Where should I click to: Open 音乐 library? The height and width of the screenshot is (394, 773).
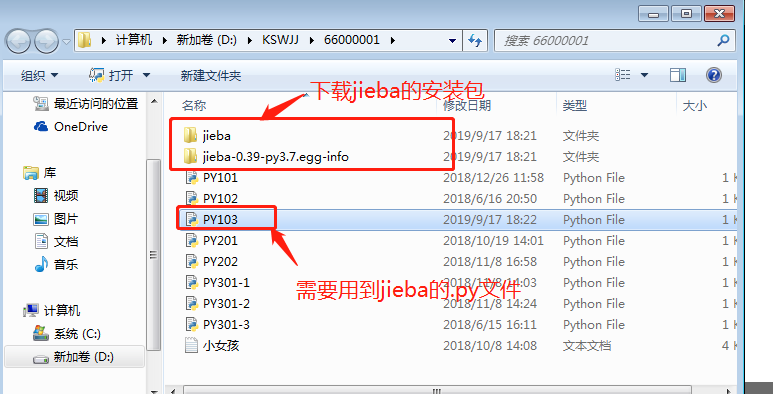[55, 265]
